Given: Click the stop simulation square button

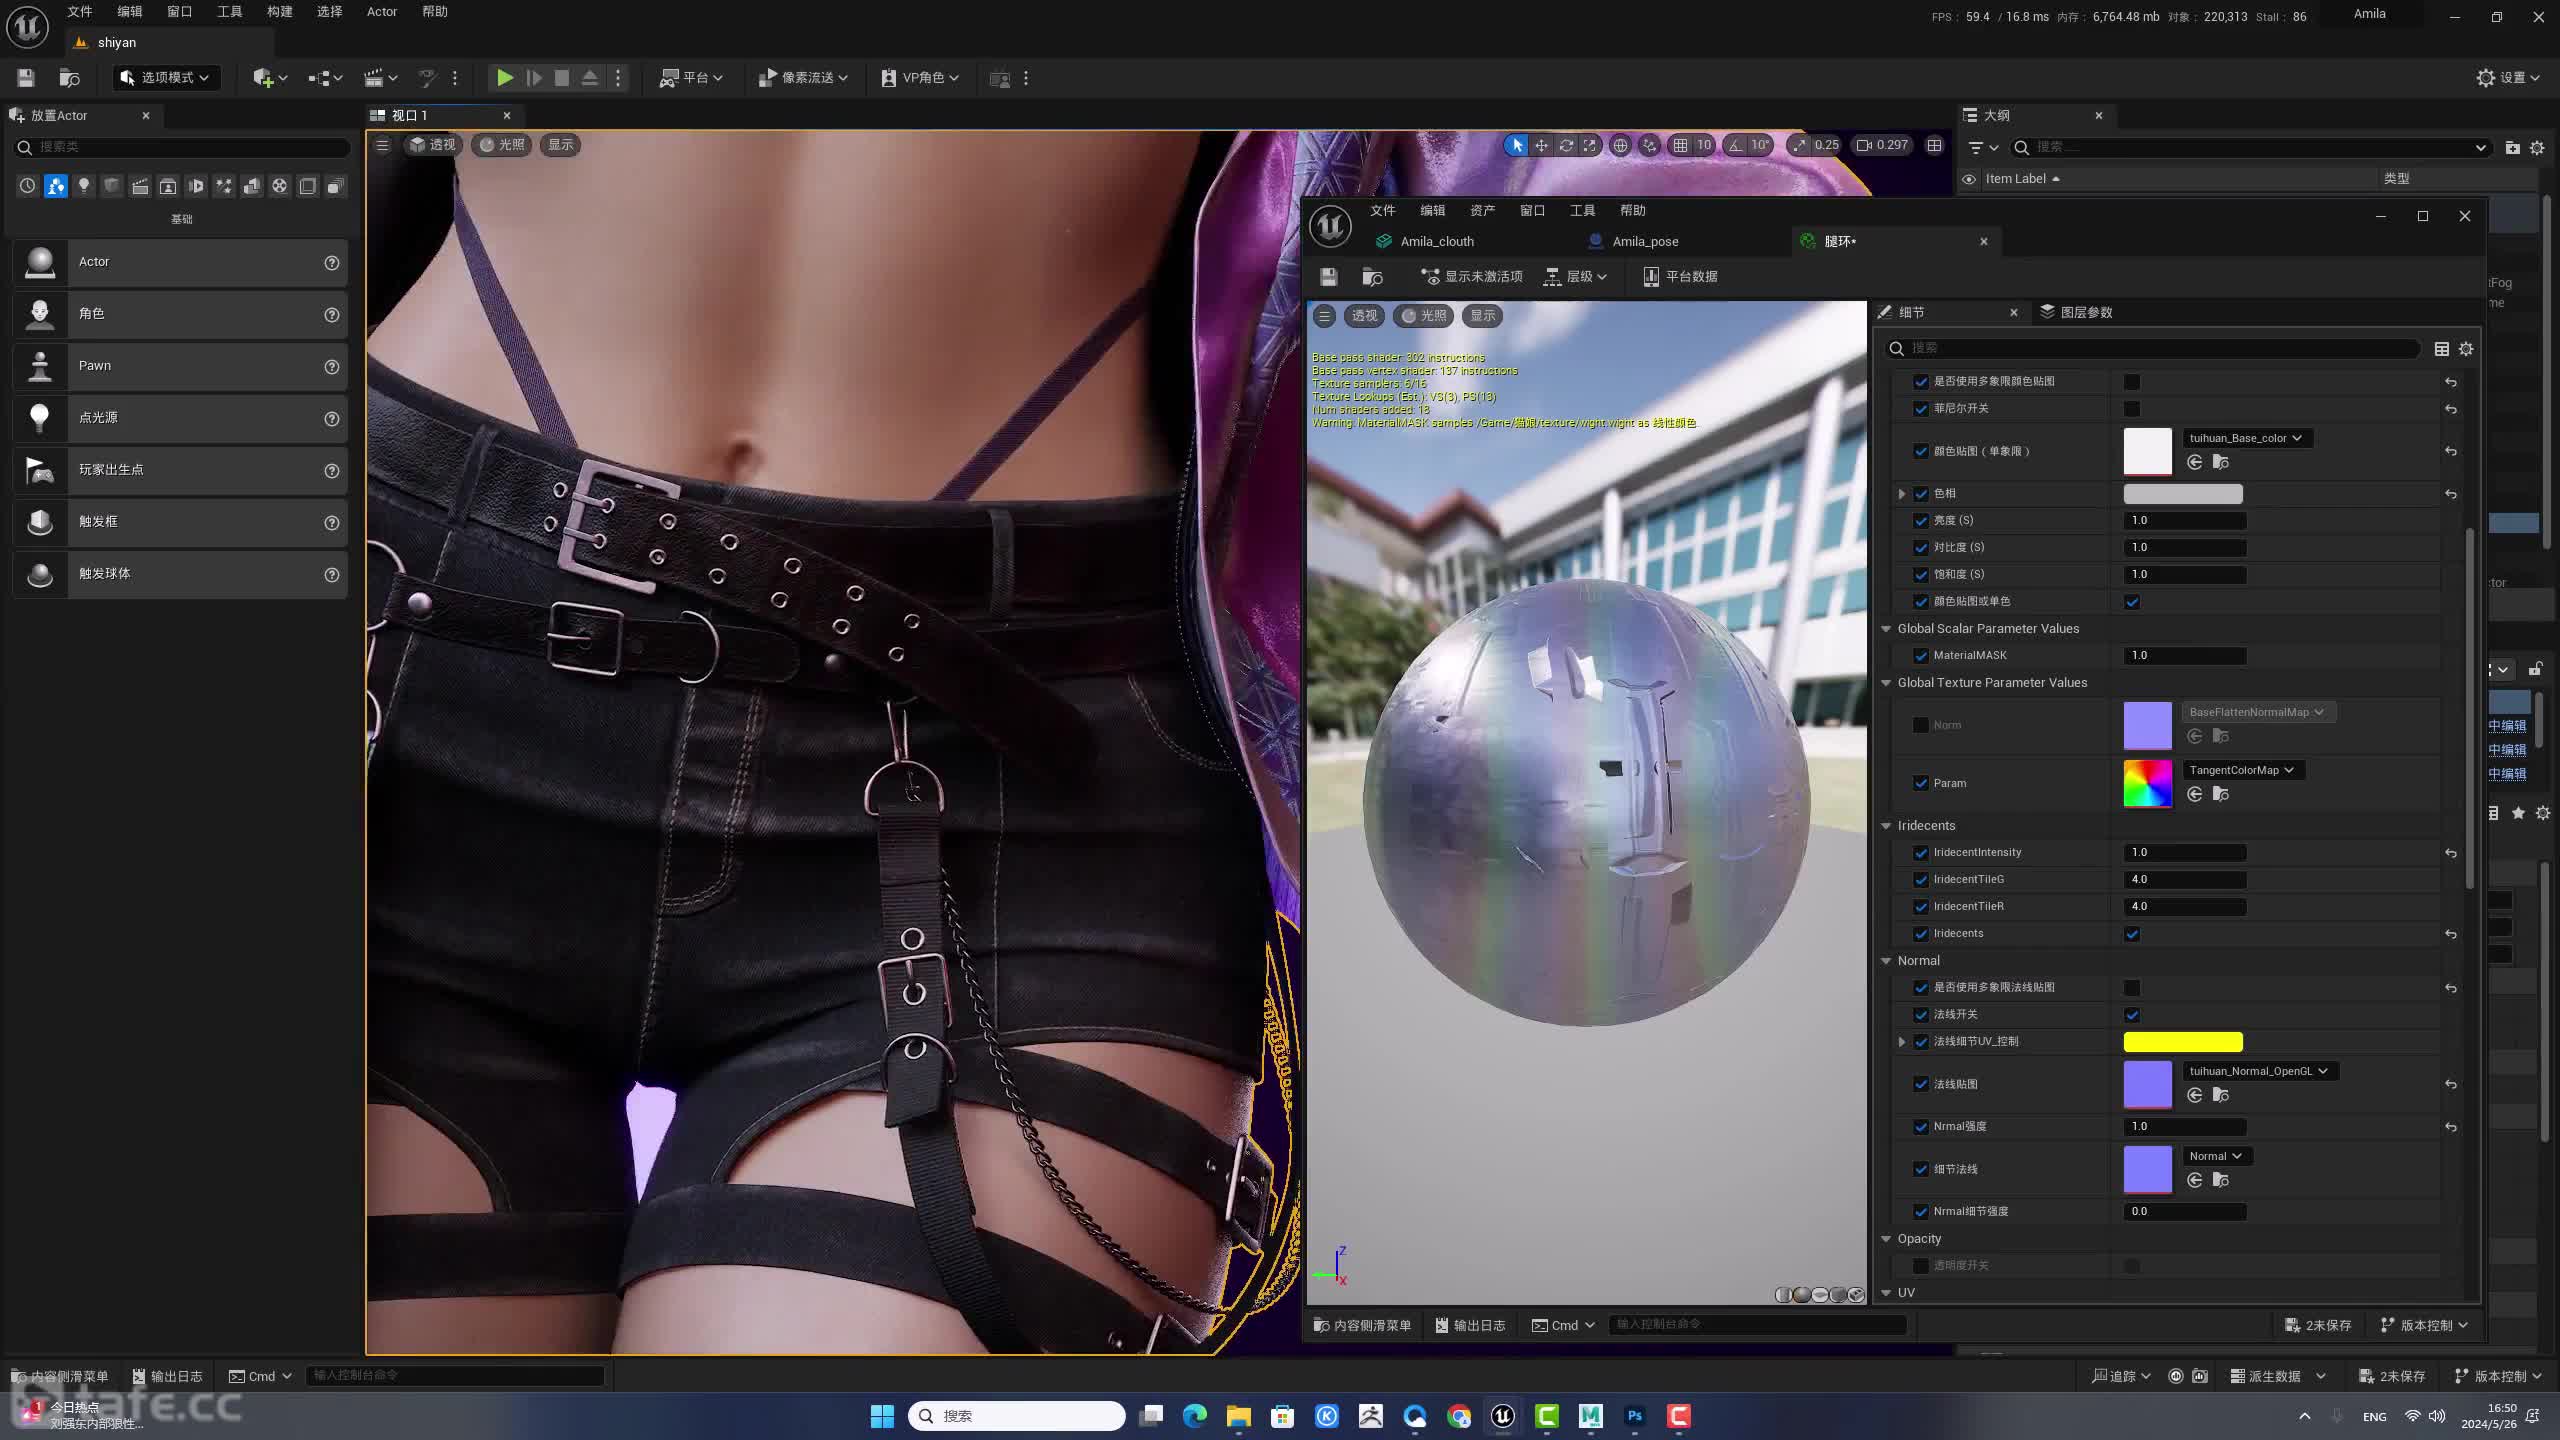Looking at the screenshot, I should tap(562, 78).
